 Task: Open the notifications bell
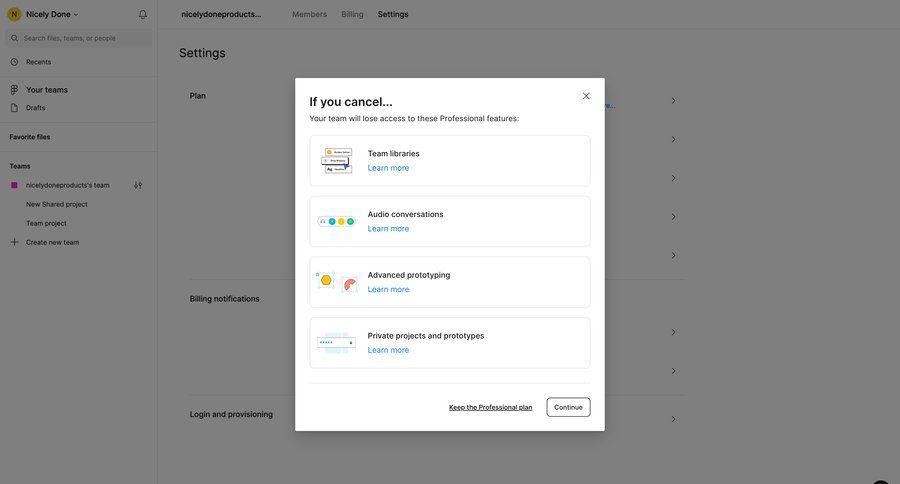pyautogui.click(x=143, y=14)
